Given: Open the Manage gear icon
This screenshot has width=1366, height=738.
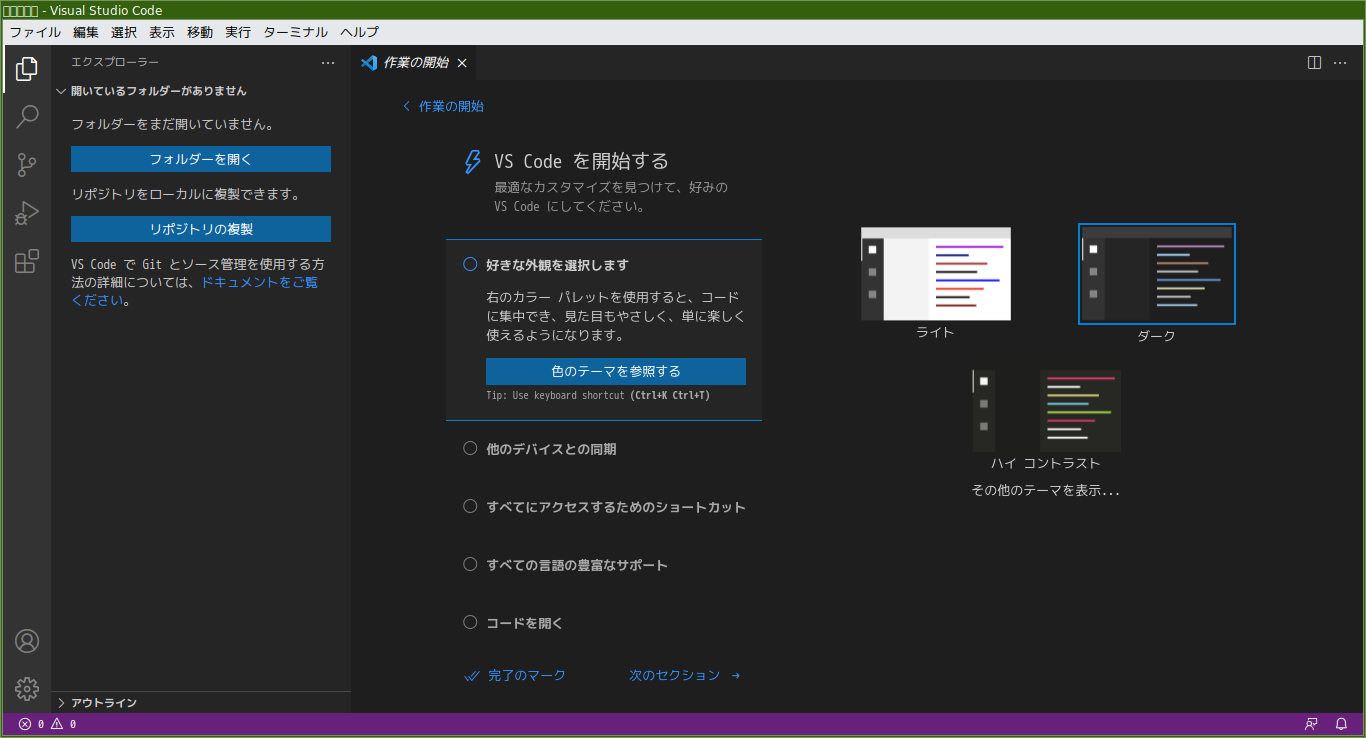Looking at the screenshot, I should [x=27, y=689].
